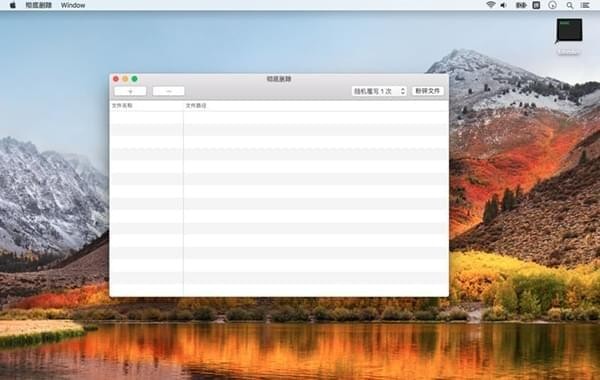Click the clock-shaped menu bar icon
This screenshot has width=600, height=380.
(552, 5)
